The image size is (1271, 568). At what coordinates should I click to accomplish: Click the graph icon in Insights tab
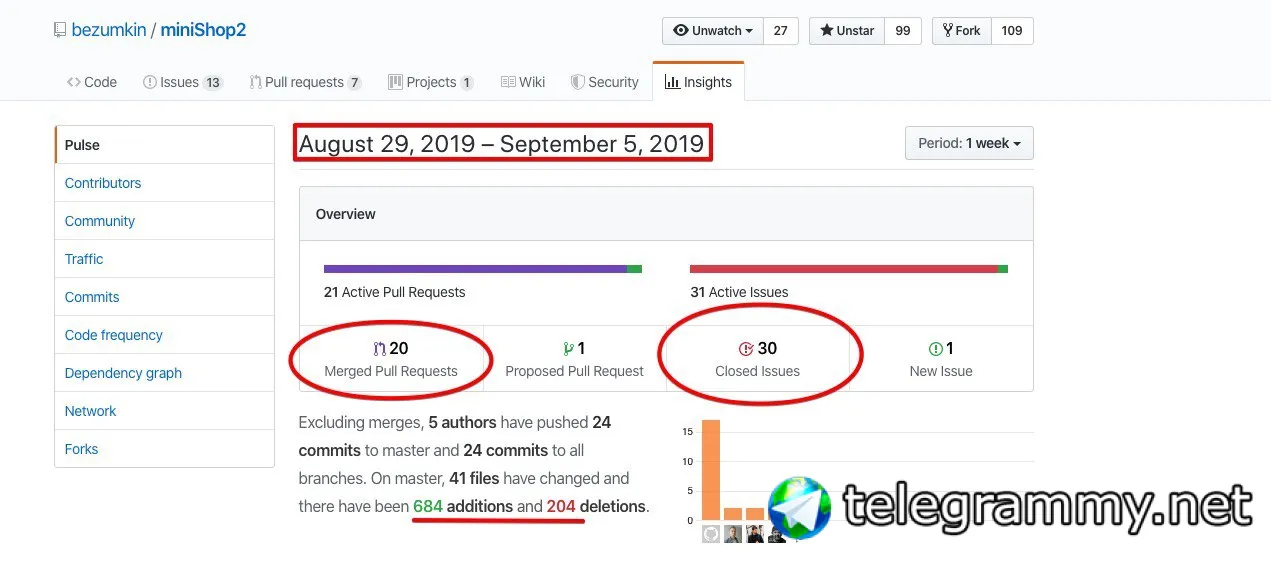(x=672, y=82)
